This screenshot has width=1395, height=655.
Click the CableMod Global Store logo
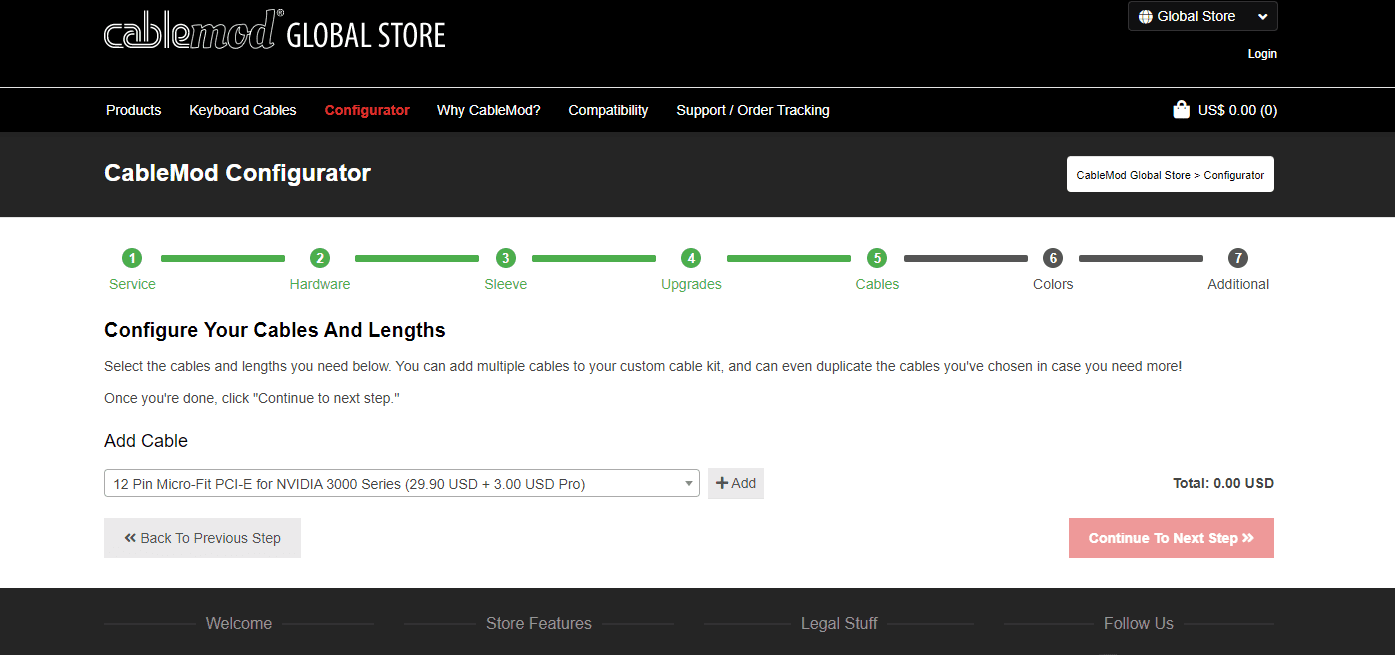(x=274, y=31)
